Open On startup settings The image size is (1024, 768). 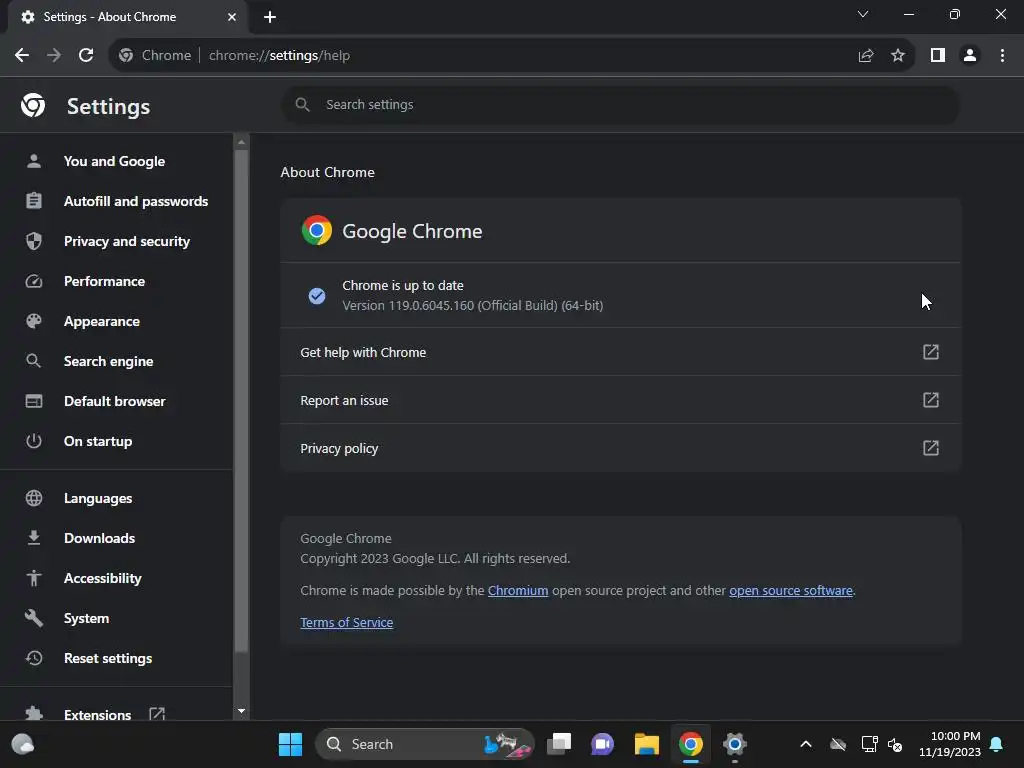tap(116, 441)
